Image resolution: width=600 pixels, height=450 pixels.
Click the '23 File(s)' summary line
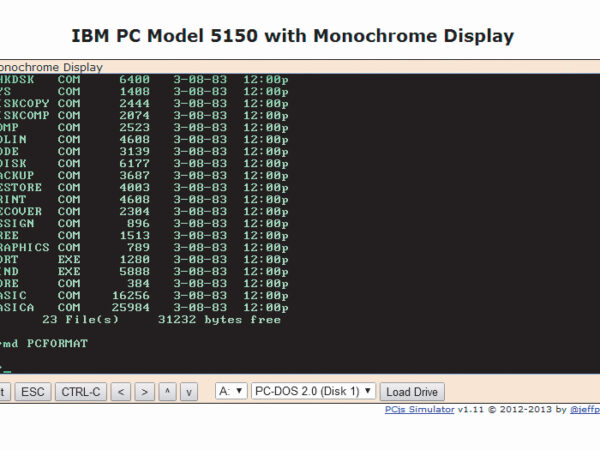click(160, 320)
